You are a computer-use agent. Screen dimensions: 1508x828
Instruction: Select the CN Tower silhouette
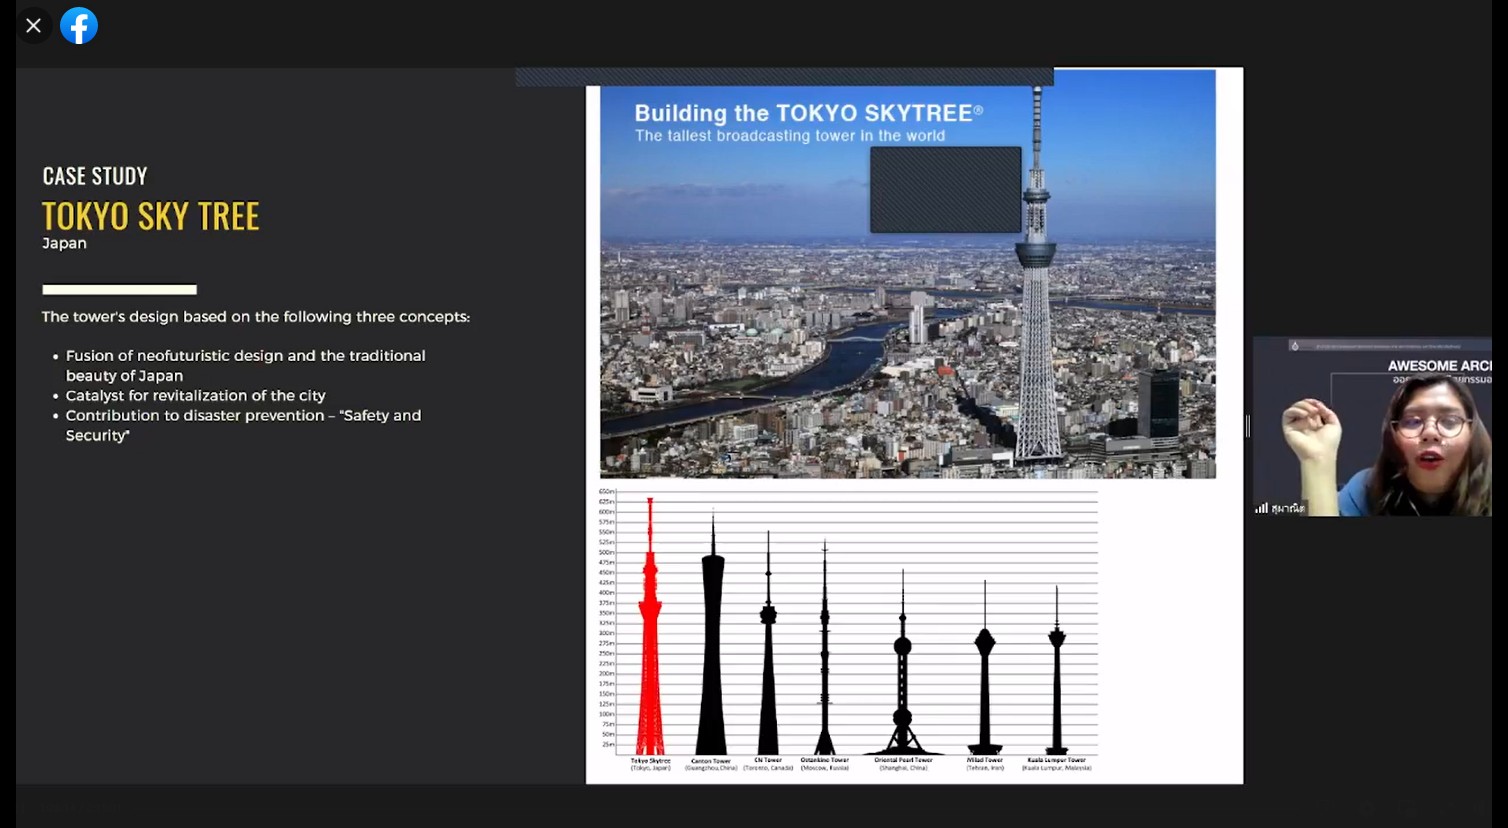coord(768,660)
